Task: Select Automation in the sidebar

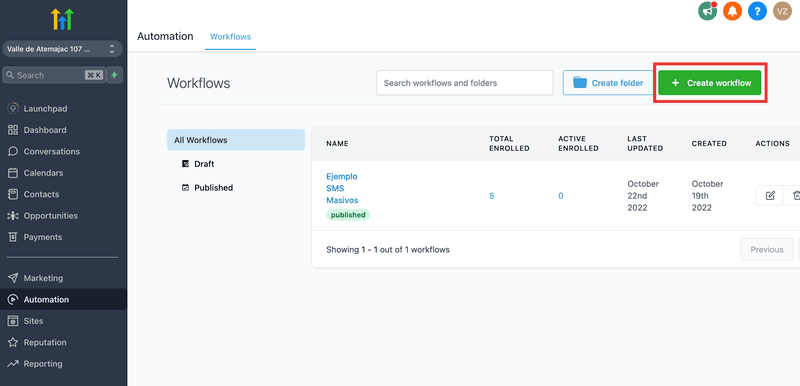Action: (63, 300)
